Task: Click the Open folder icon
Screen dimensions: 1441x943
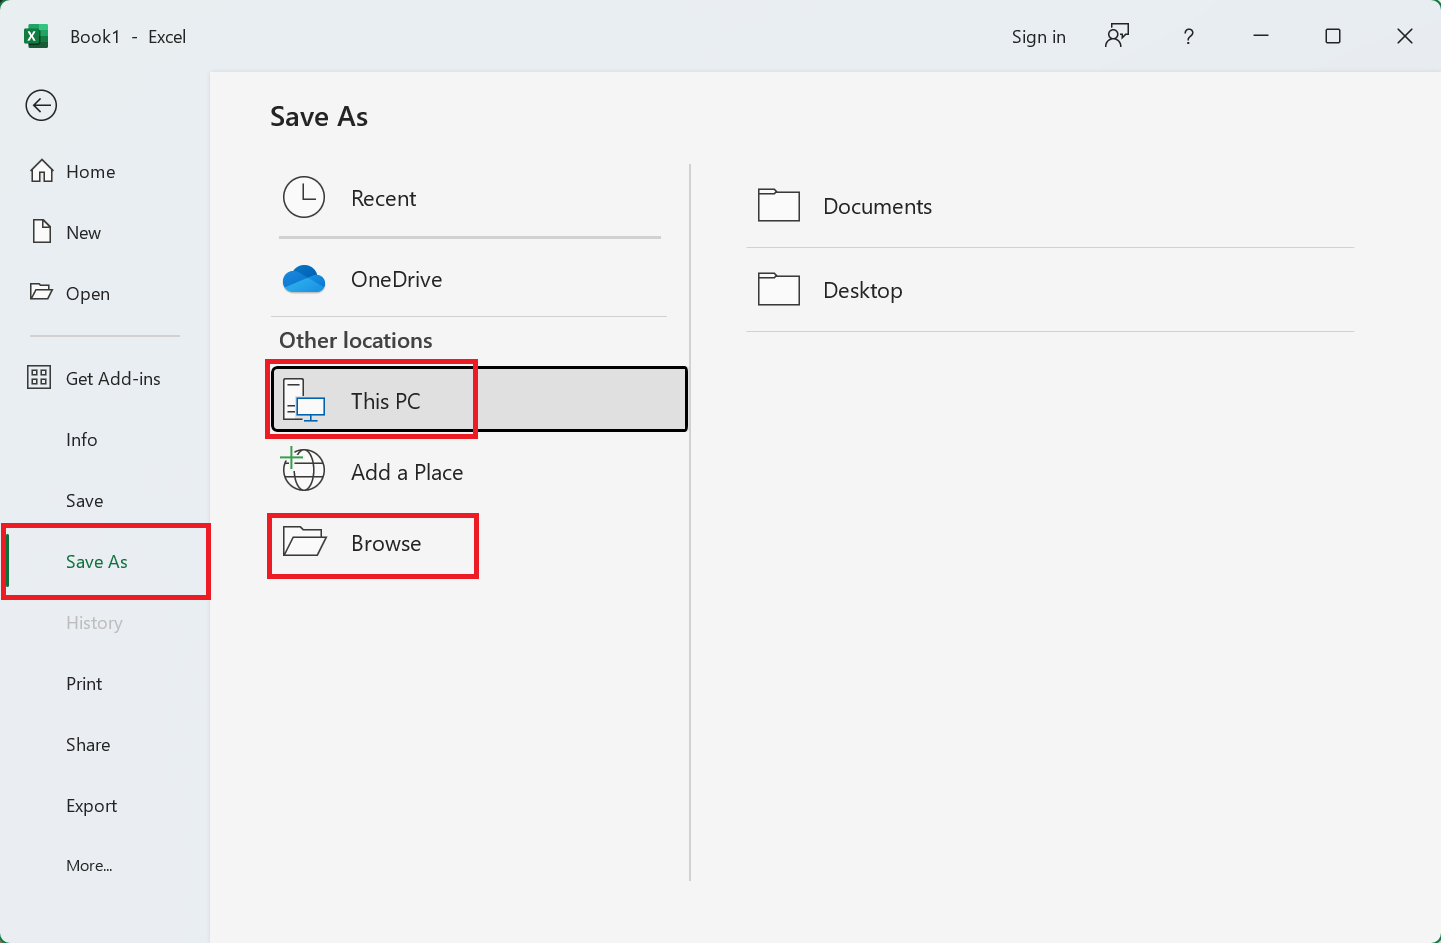Action: coord(41,292)
